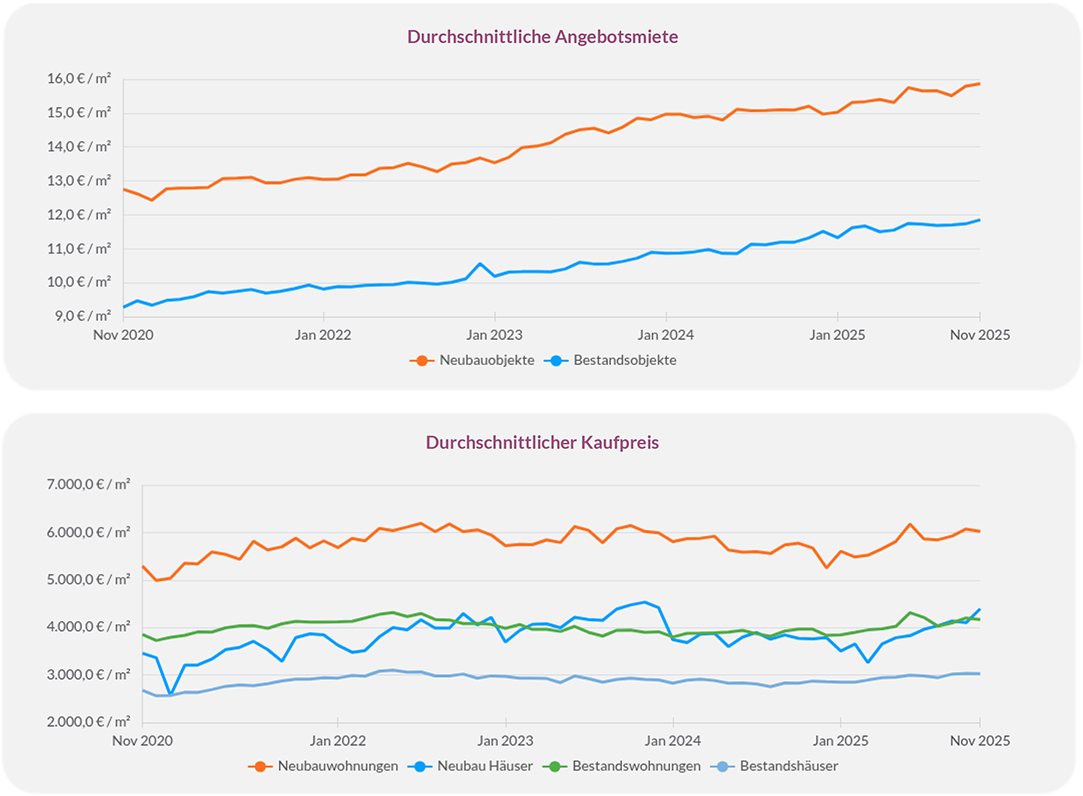Click Neubauobjekte line endpoint at Nov 2025
Viewport: 1083px width, 796px height.
tap(979, 83)
